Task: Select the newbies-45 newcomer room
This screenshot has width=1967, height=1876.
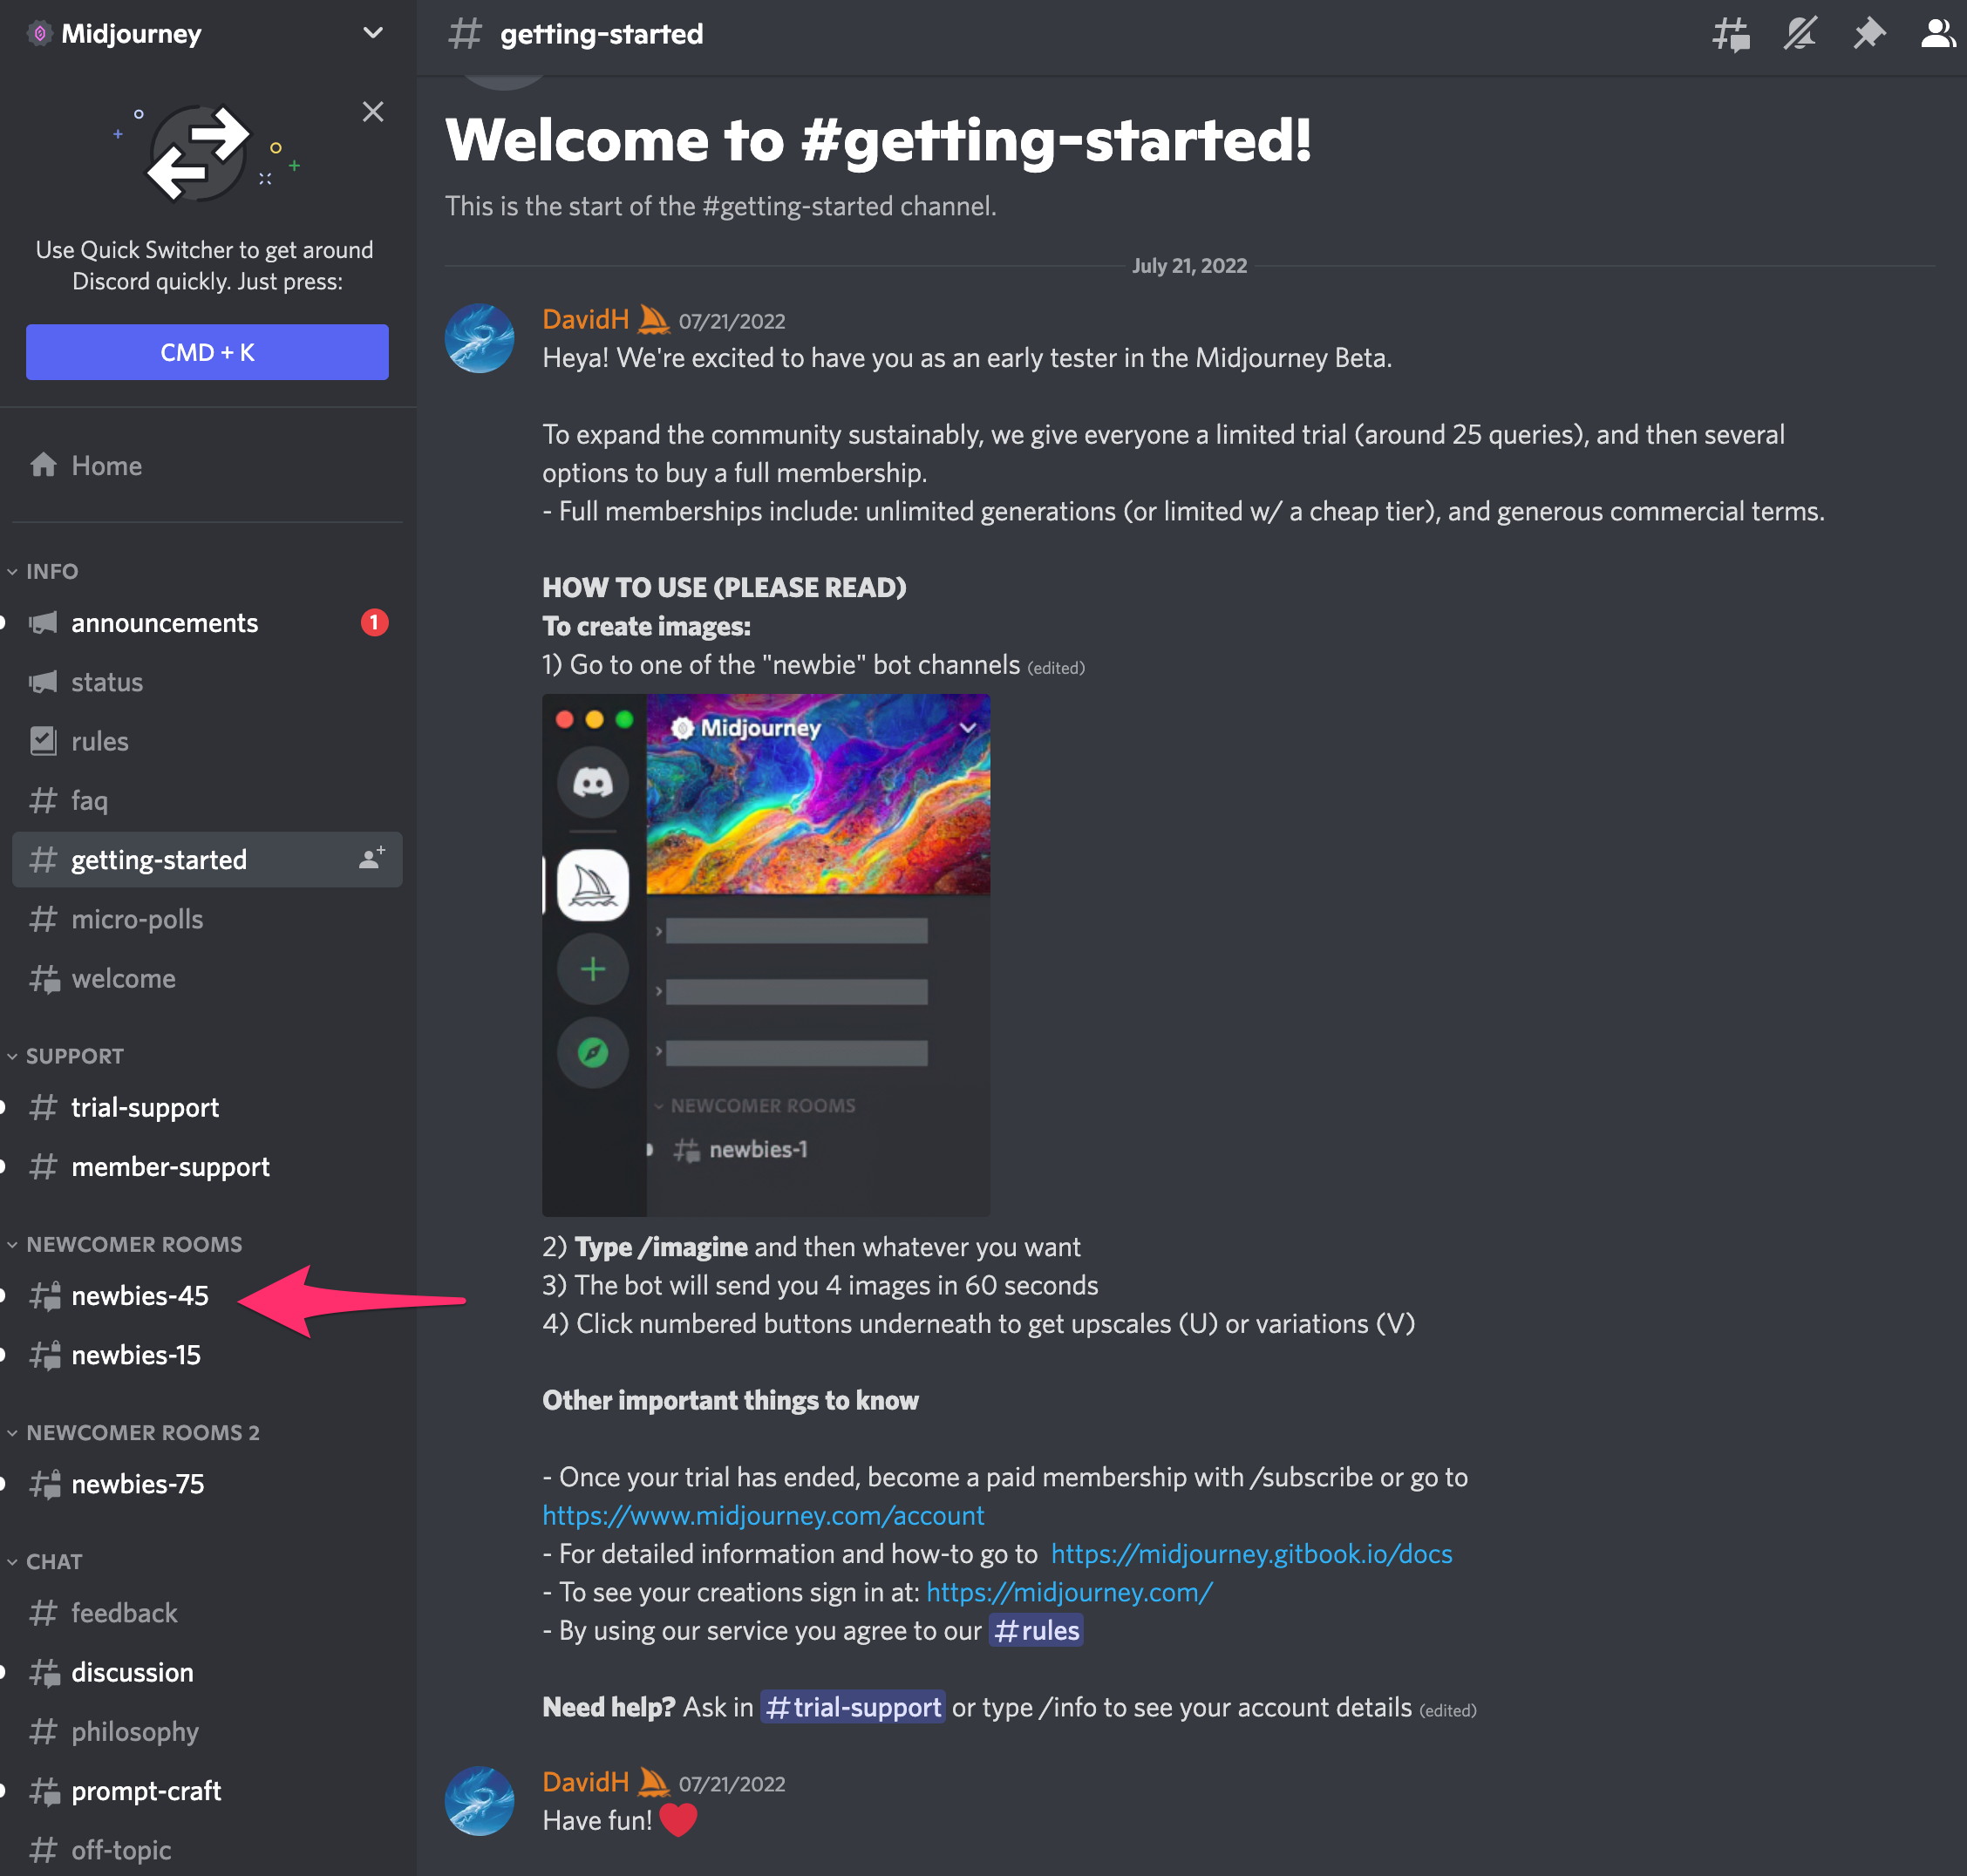Action: pyautogui.click(x=139, y=1295)
